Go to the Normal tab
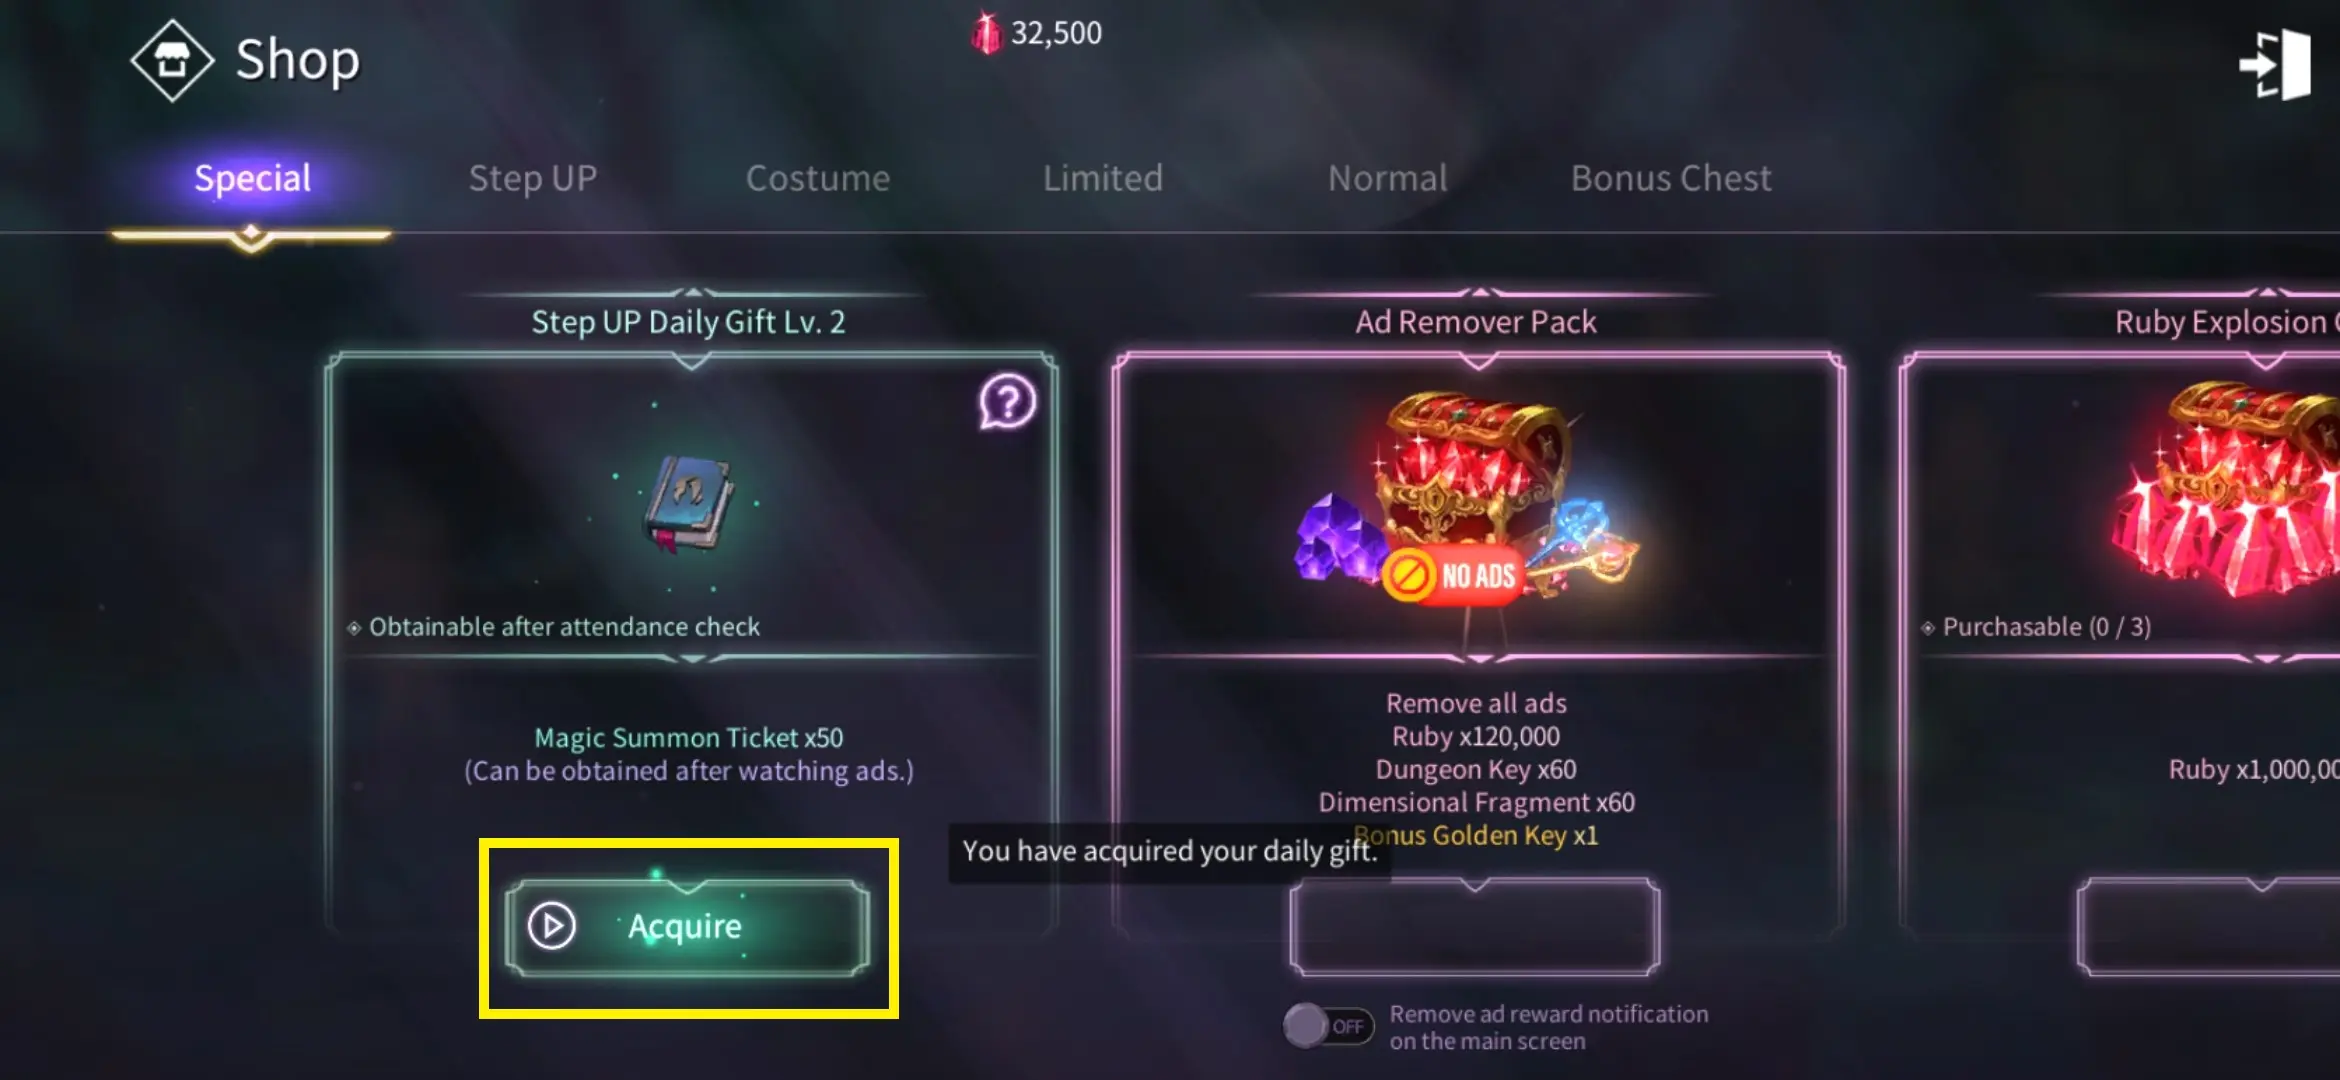 click(1388, 178)
